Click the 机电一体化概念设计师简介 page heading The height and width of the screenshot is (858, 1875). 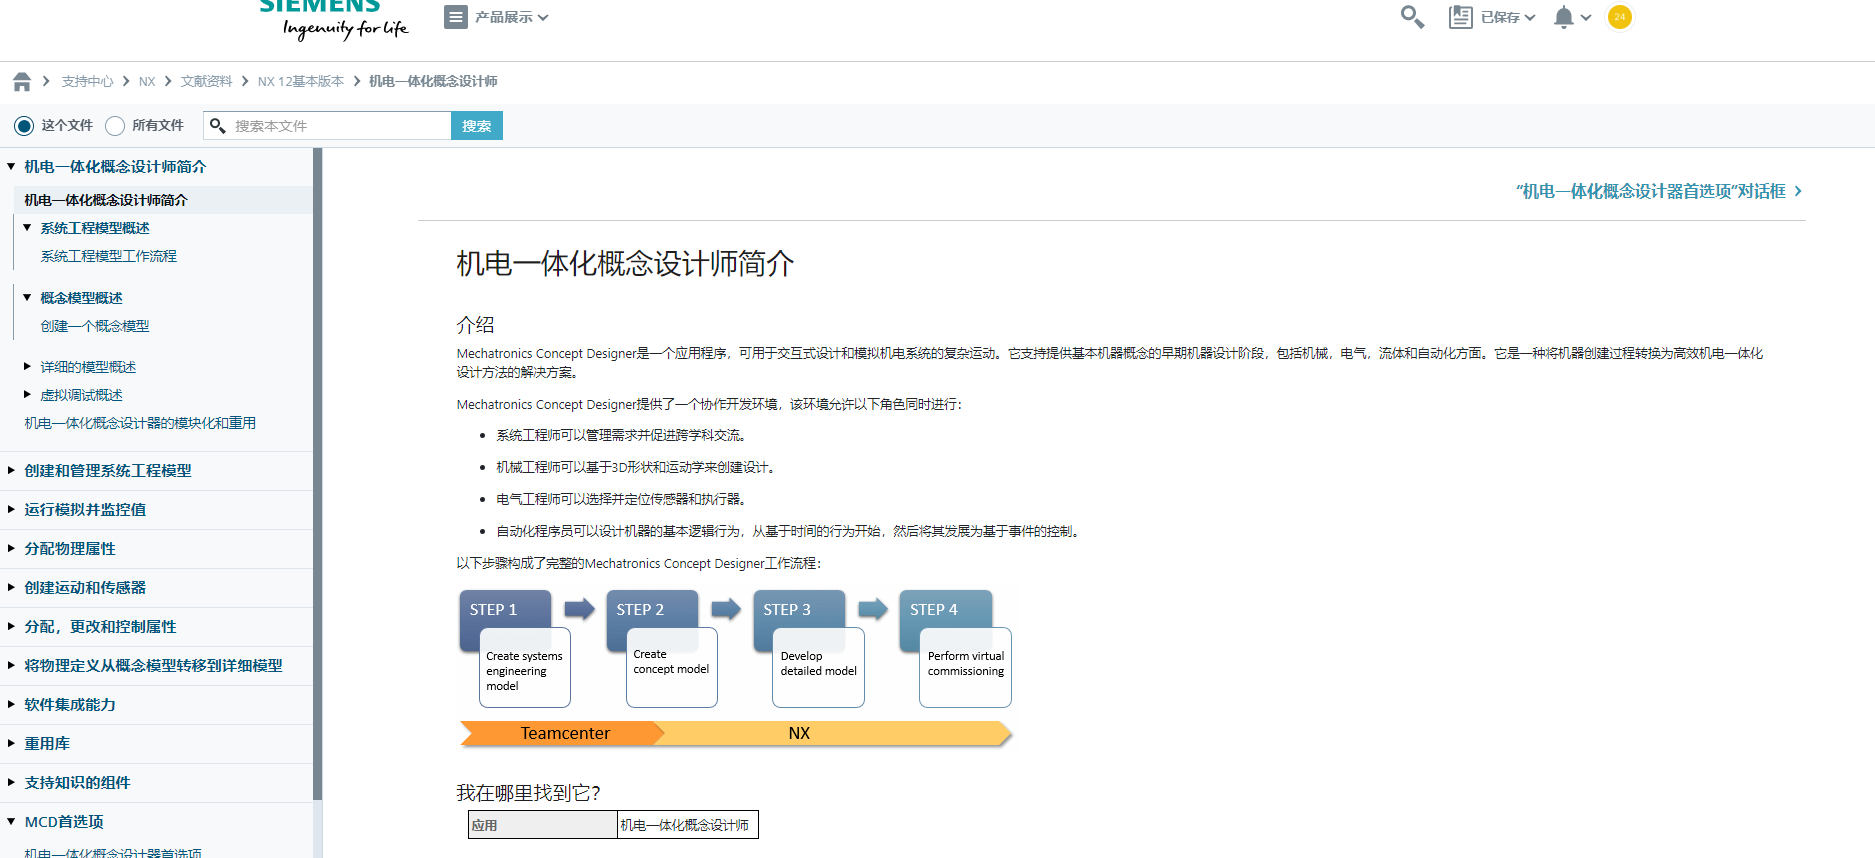625,264
